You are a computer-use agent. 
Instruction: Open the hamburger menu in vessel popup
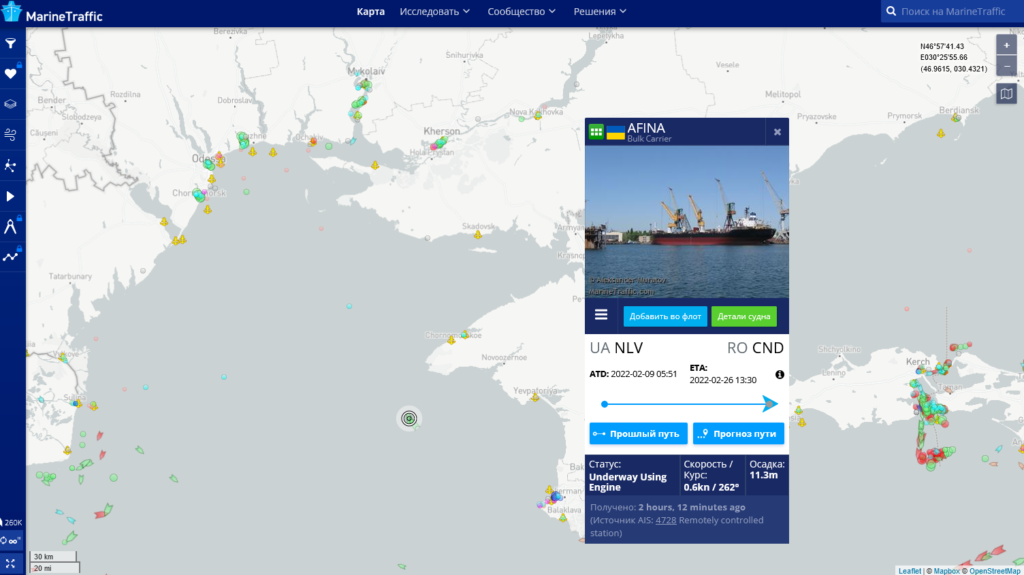point(601,315)
